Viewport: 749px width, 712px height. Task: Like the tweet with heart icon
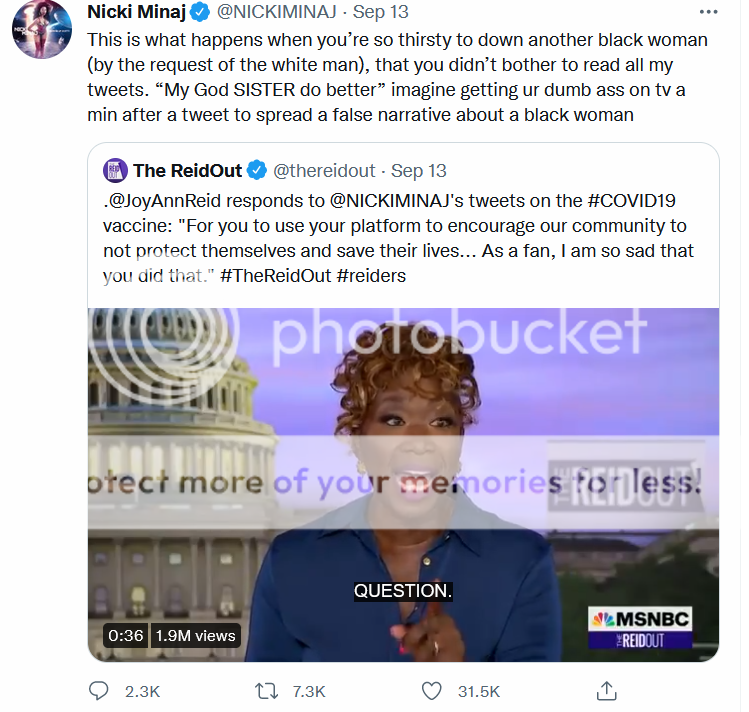(432, 691)
